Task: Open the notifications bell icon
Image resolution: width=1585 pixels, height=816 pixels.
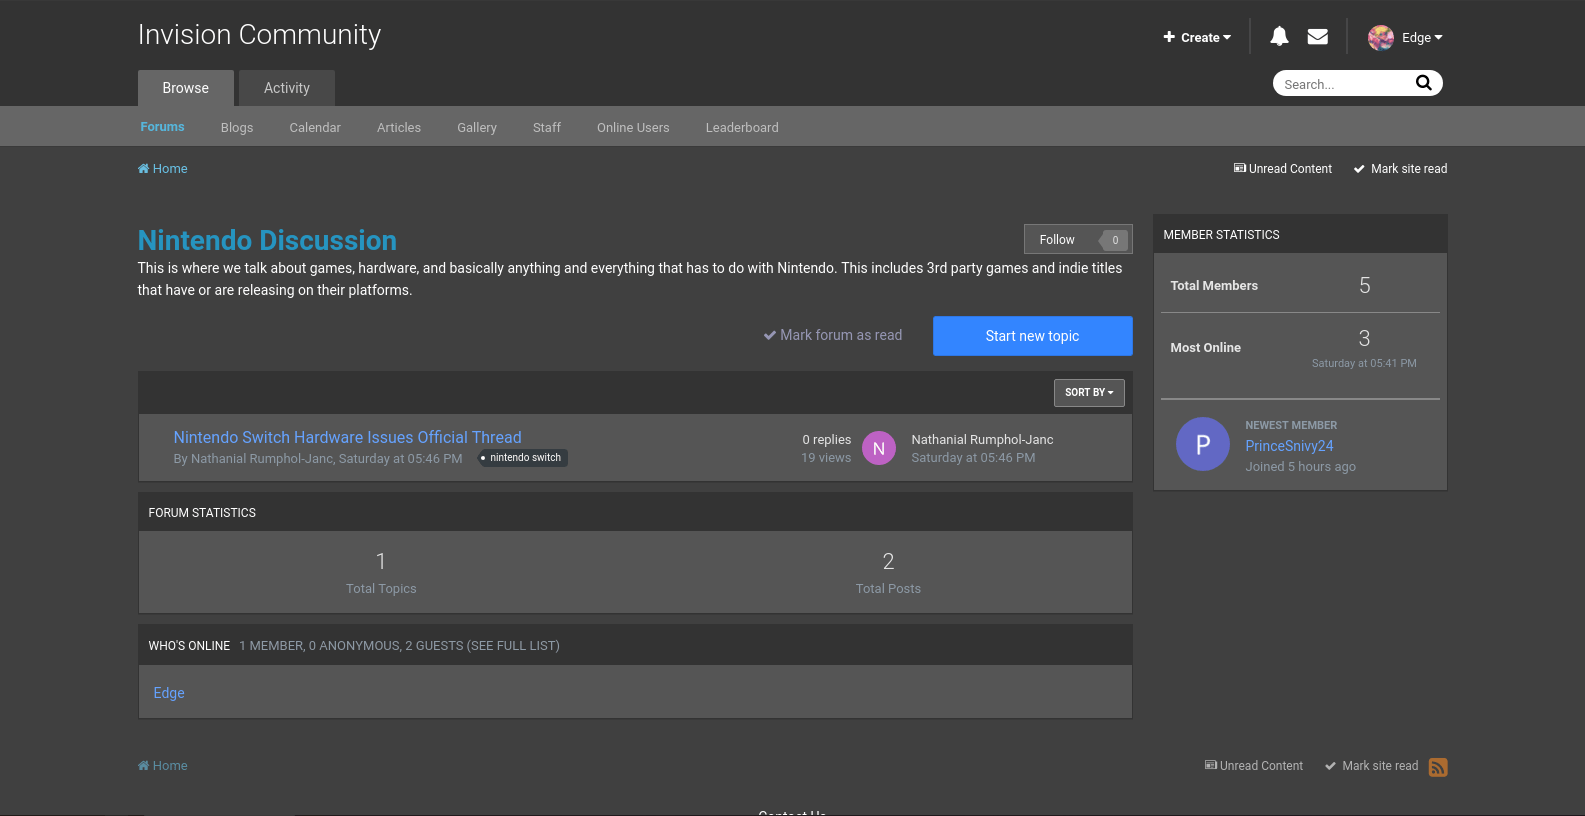Action: coord(1279,37)
